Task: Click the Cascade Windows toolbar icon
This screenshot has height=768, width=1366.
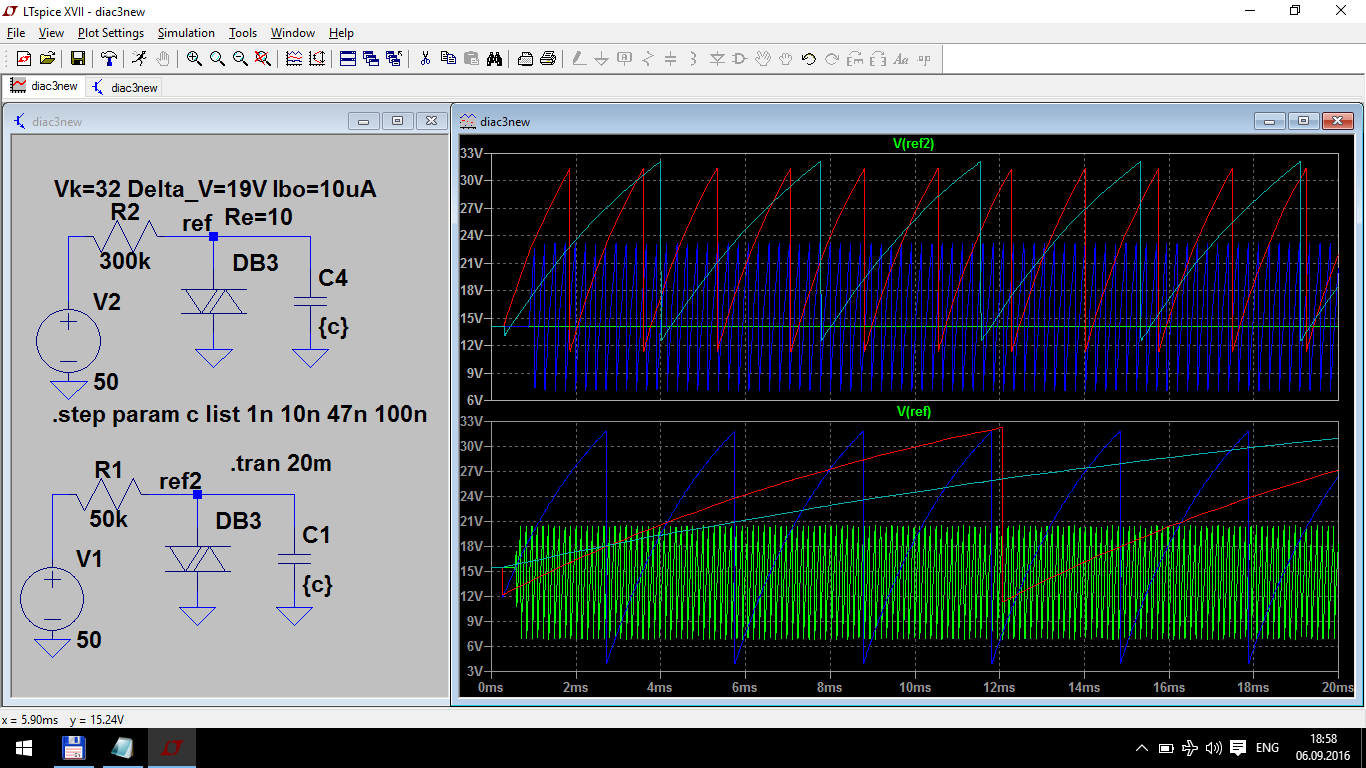Action: [x=371, y=59]
